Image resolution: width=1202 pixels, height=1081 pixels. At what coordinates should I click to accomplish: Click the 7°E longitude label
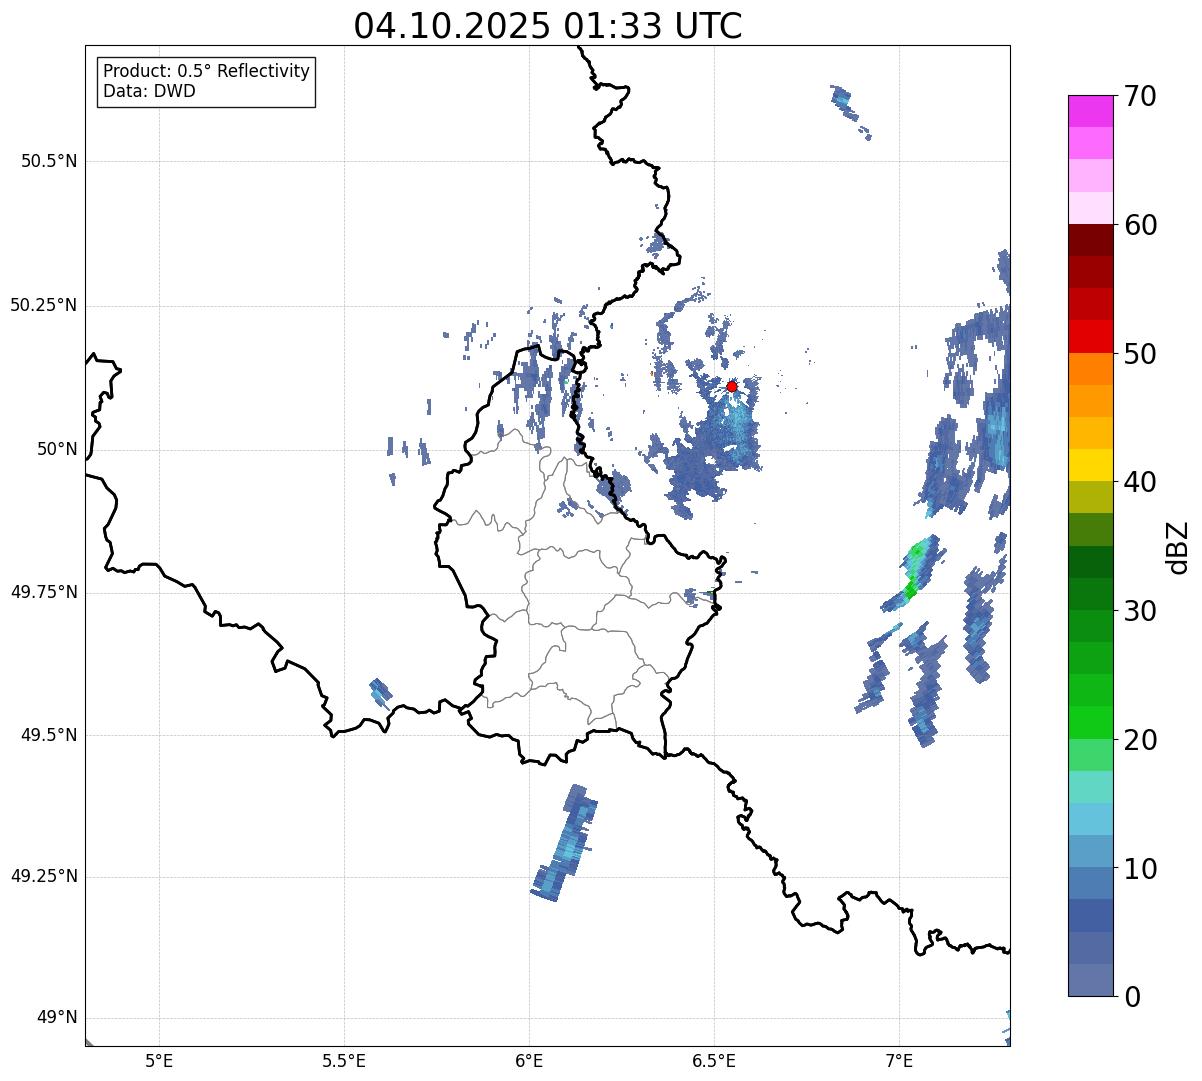pos(899,1061)
